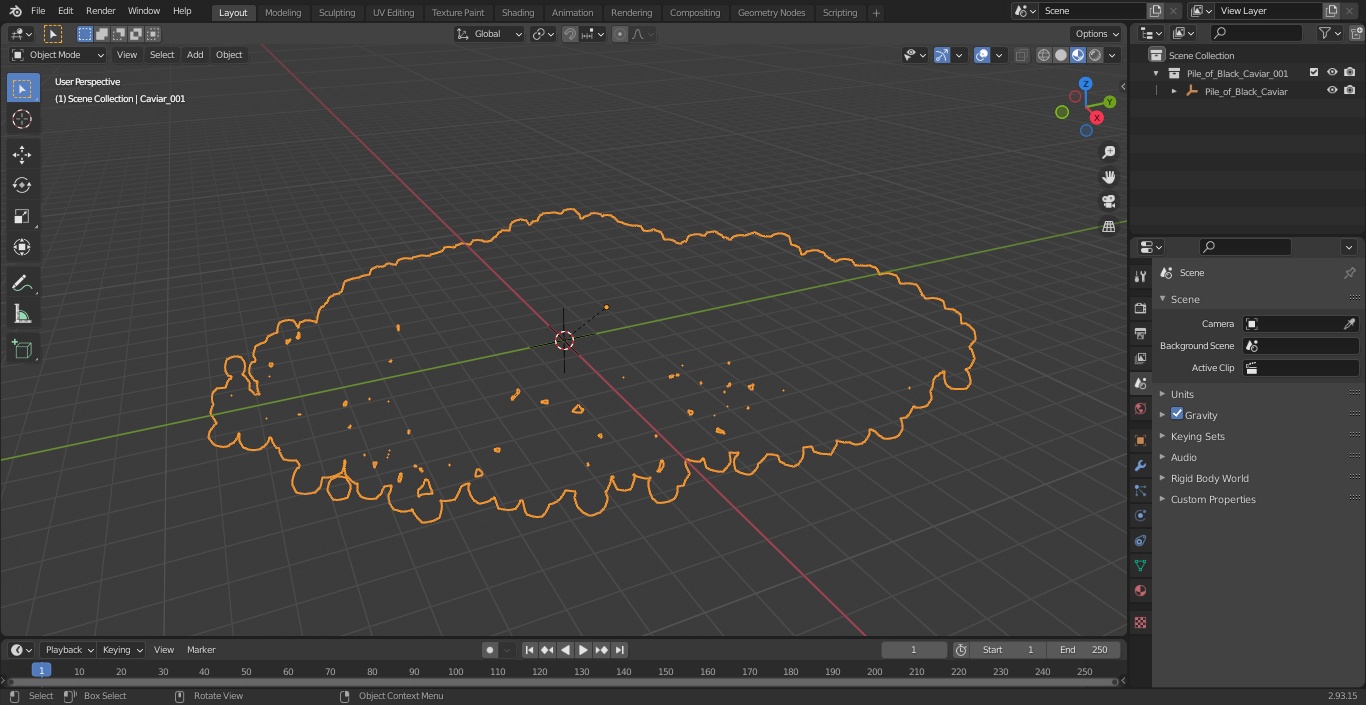The width and height of the screenshot is (1366, 705).
Task: Open the Material properties tab
Action: point(1140,591)
